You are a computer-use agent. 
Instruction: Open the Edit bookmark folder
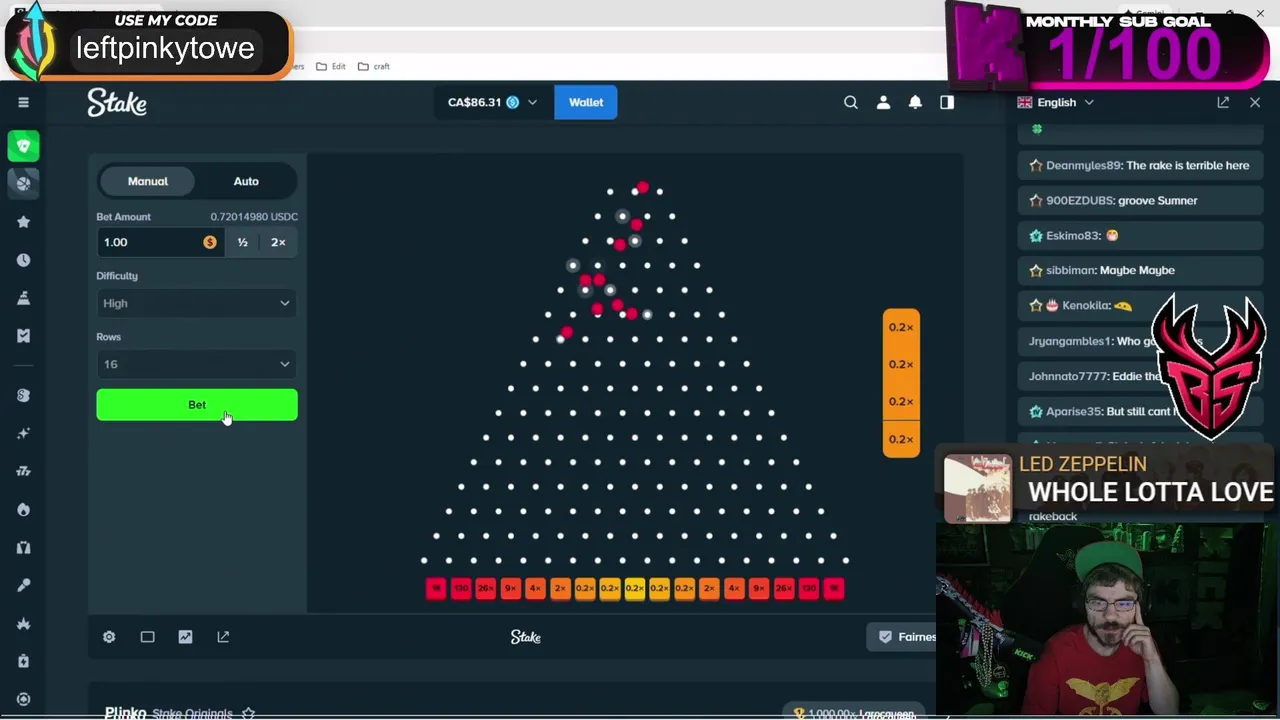(331, 66)
